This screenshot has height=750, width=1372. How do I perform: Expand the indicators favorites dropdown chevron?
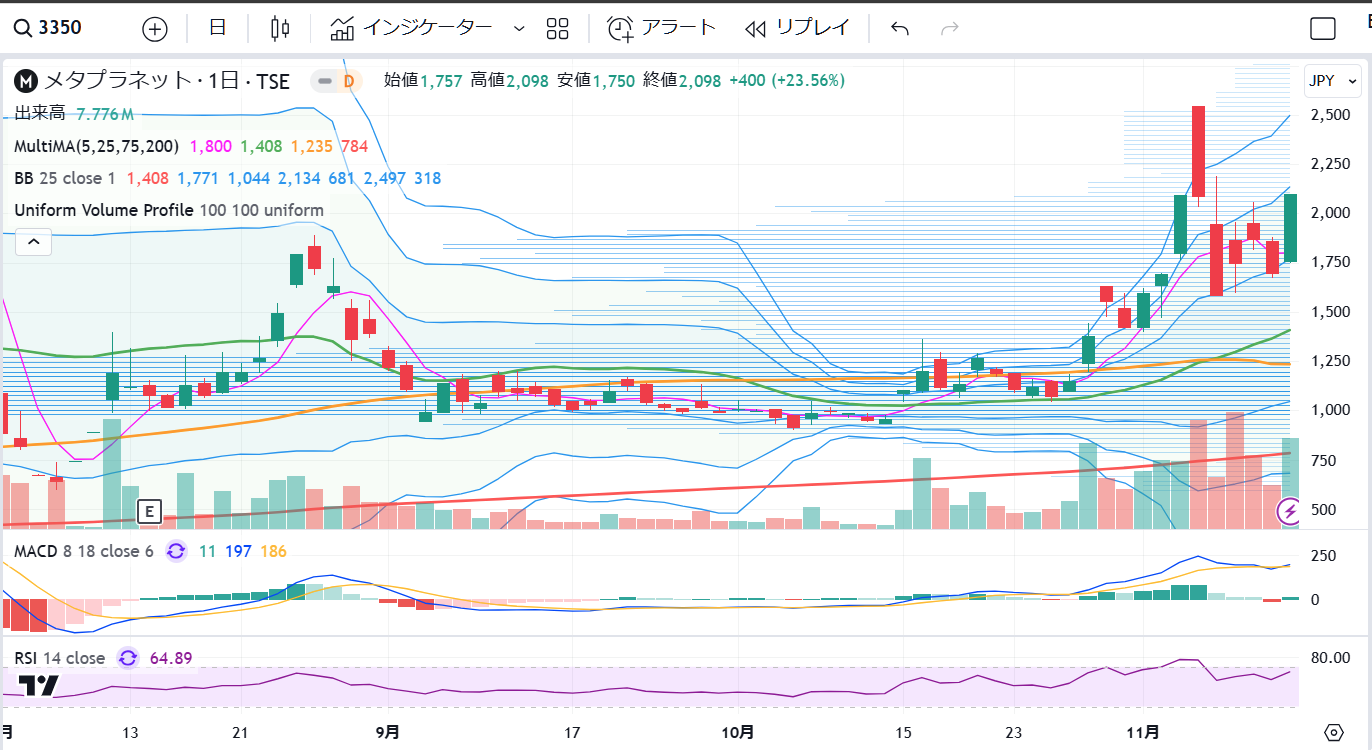pyautogui.click(x=518, y=28)
